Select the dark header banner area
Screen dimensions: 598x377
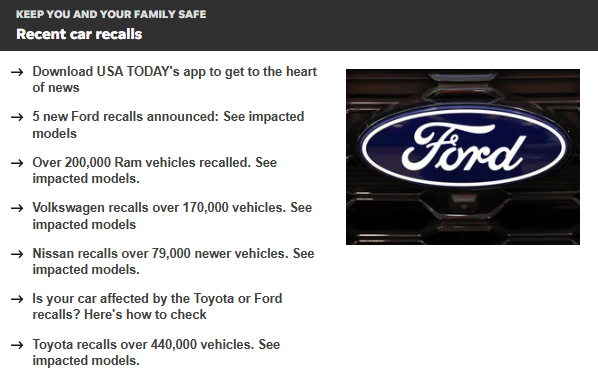(299, 25)
